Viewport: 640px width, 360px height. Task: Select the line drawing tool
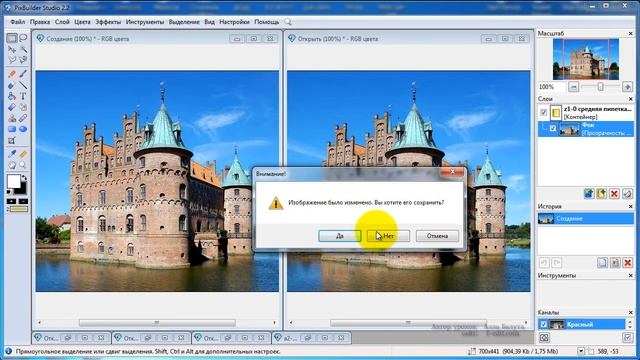(x=23, y=85)
